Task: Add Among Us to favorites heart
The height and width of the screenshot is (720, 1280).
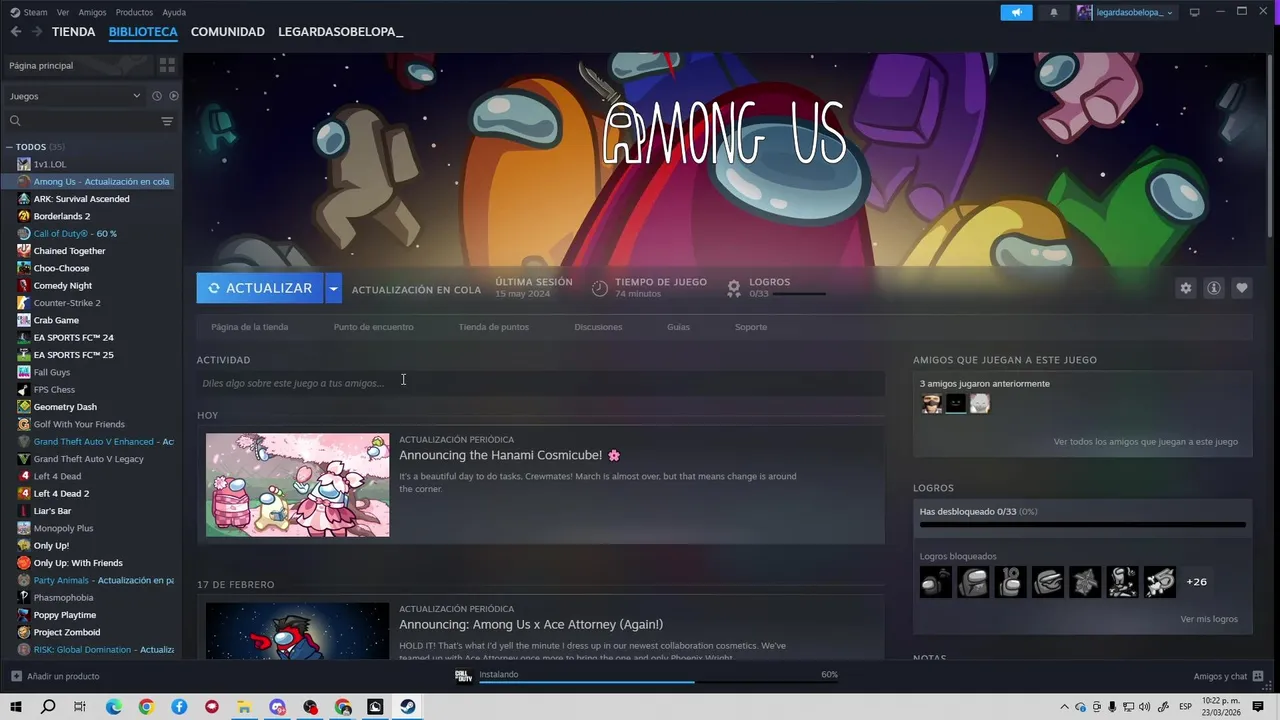Action: coord(1242,288)
